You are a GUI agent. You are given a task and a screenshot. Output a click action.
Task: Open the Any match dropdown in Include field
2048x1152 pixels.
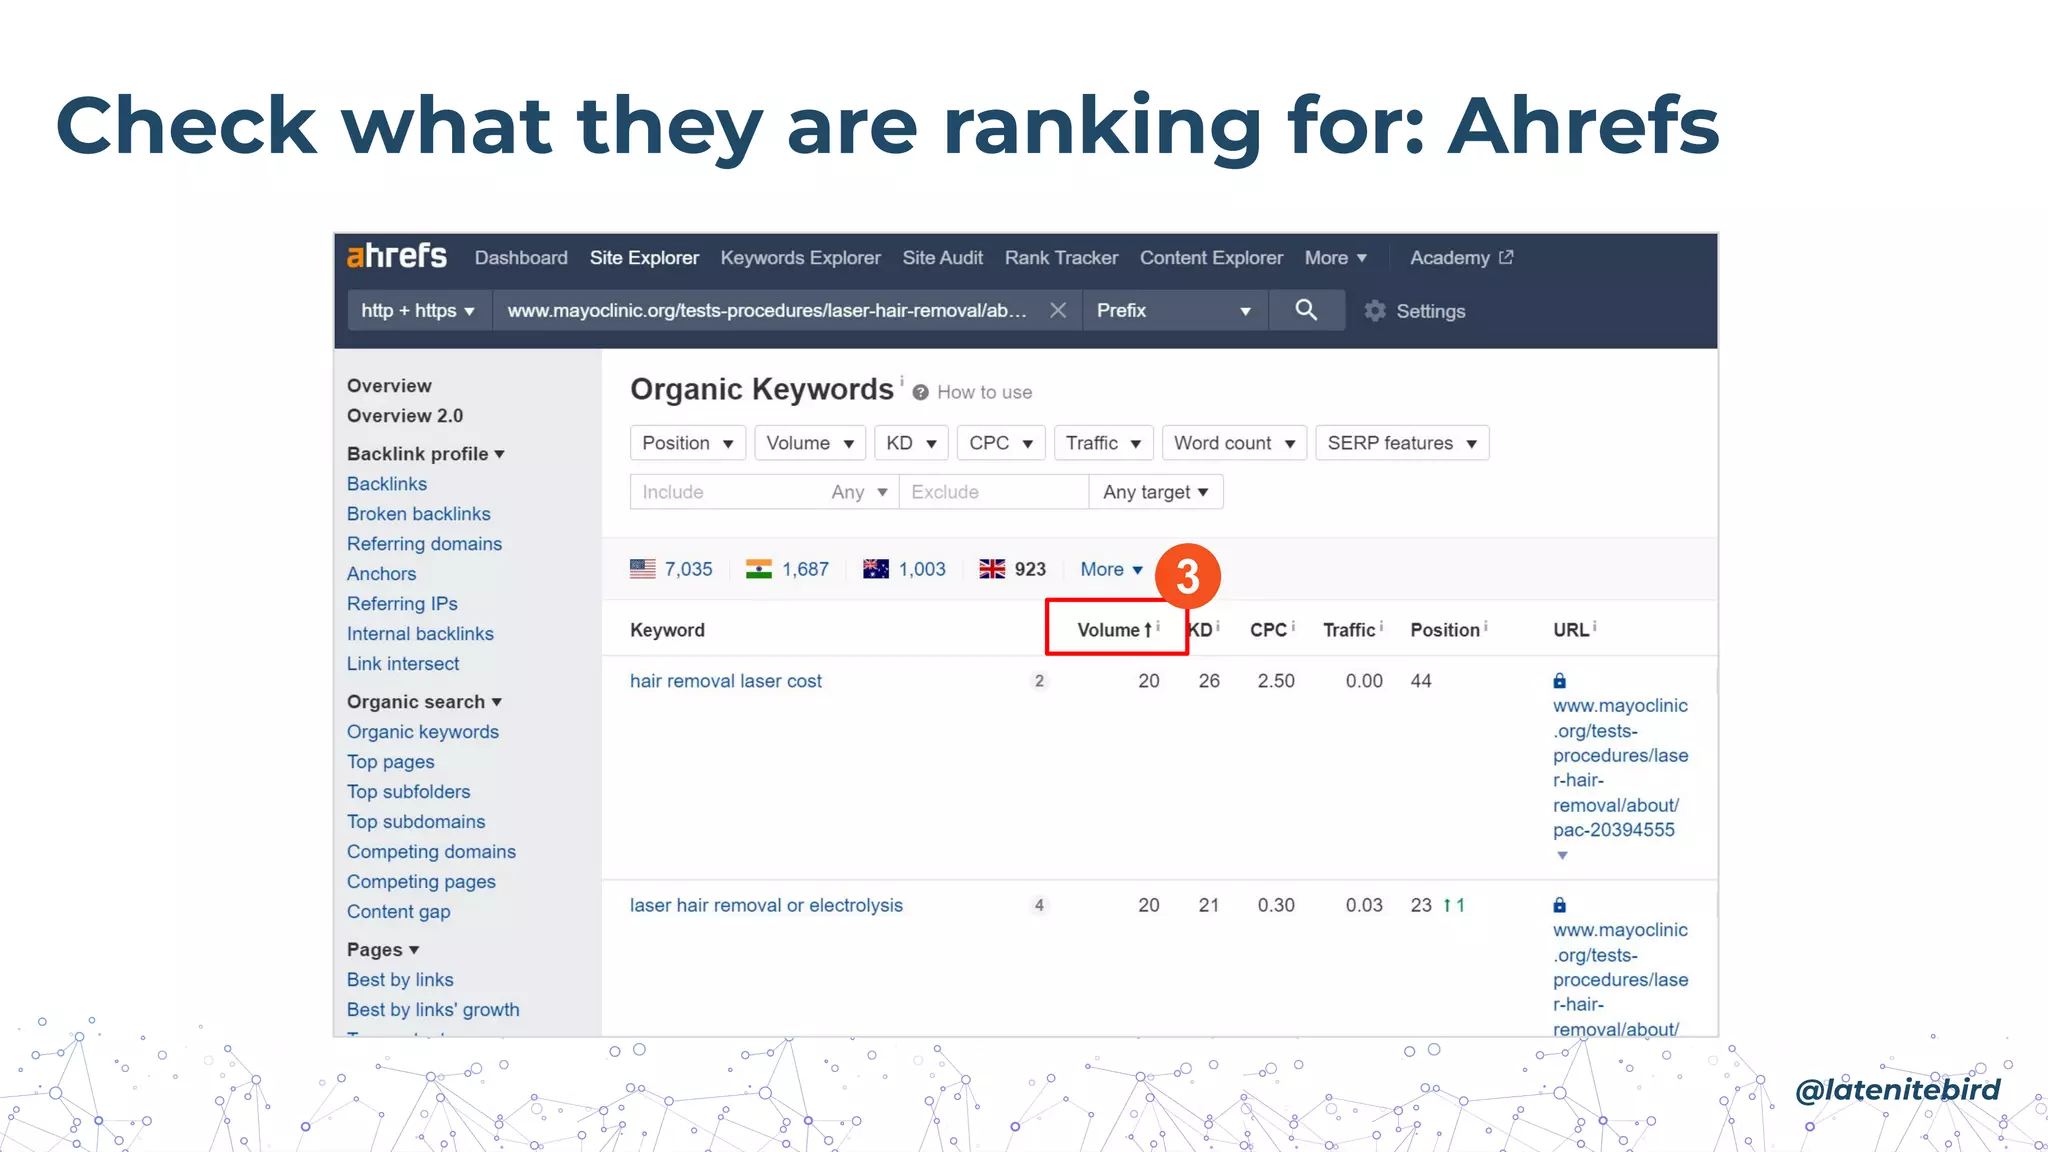pos(860,492)
